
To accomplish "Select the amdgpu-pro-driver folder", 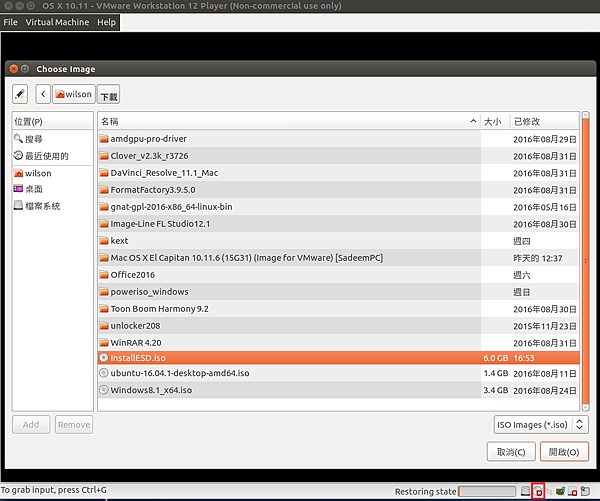I will click(x=338, y=139).
